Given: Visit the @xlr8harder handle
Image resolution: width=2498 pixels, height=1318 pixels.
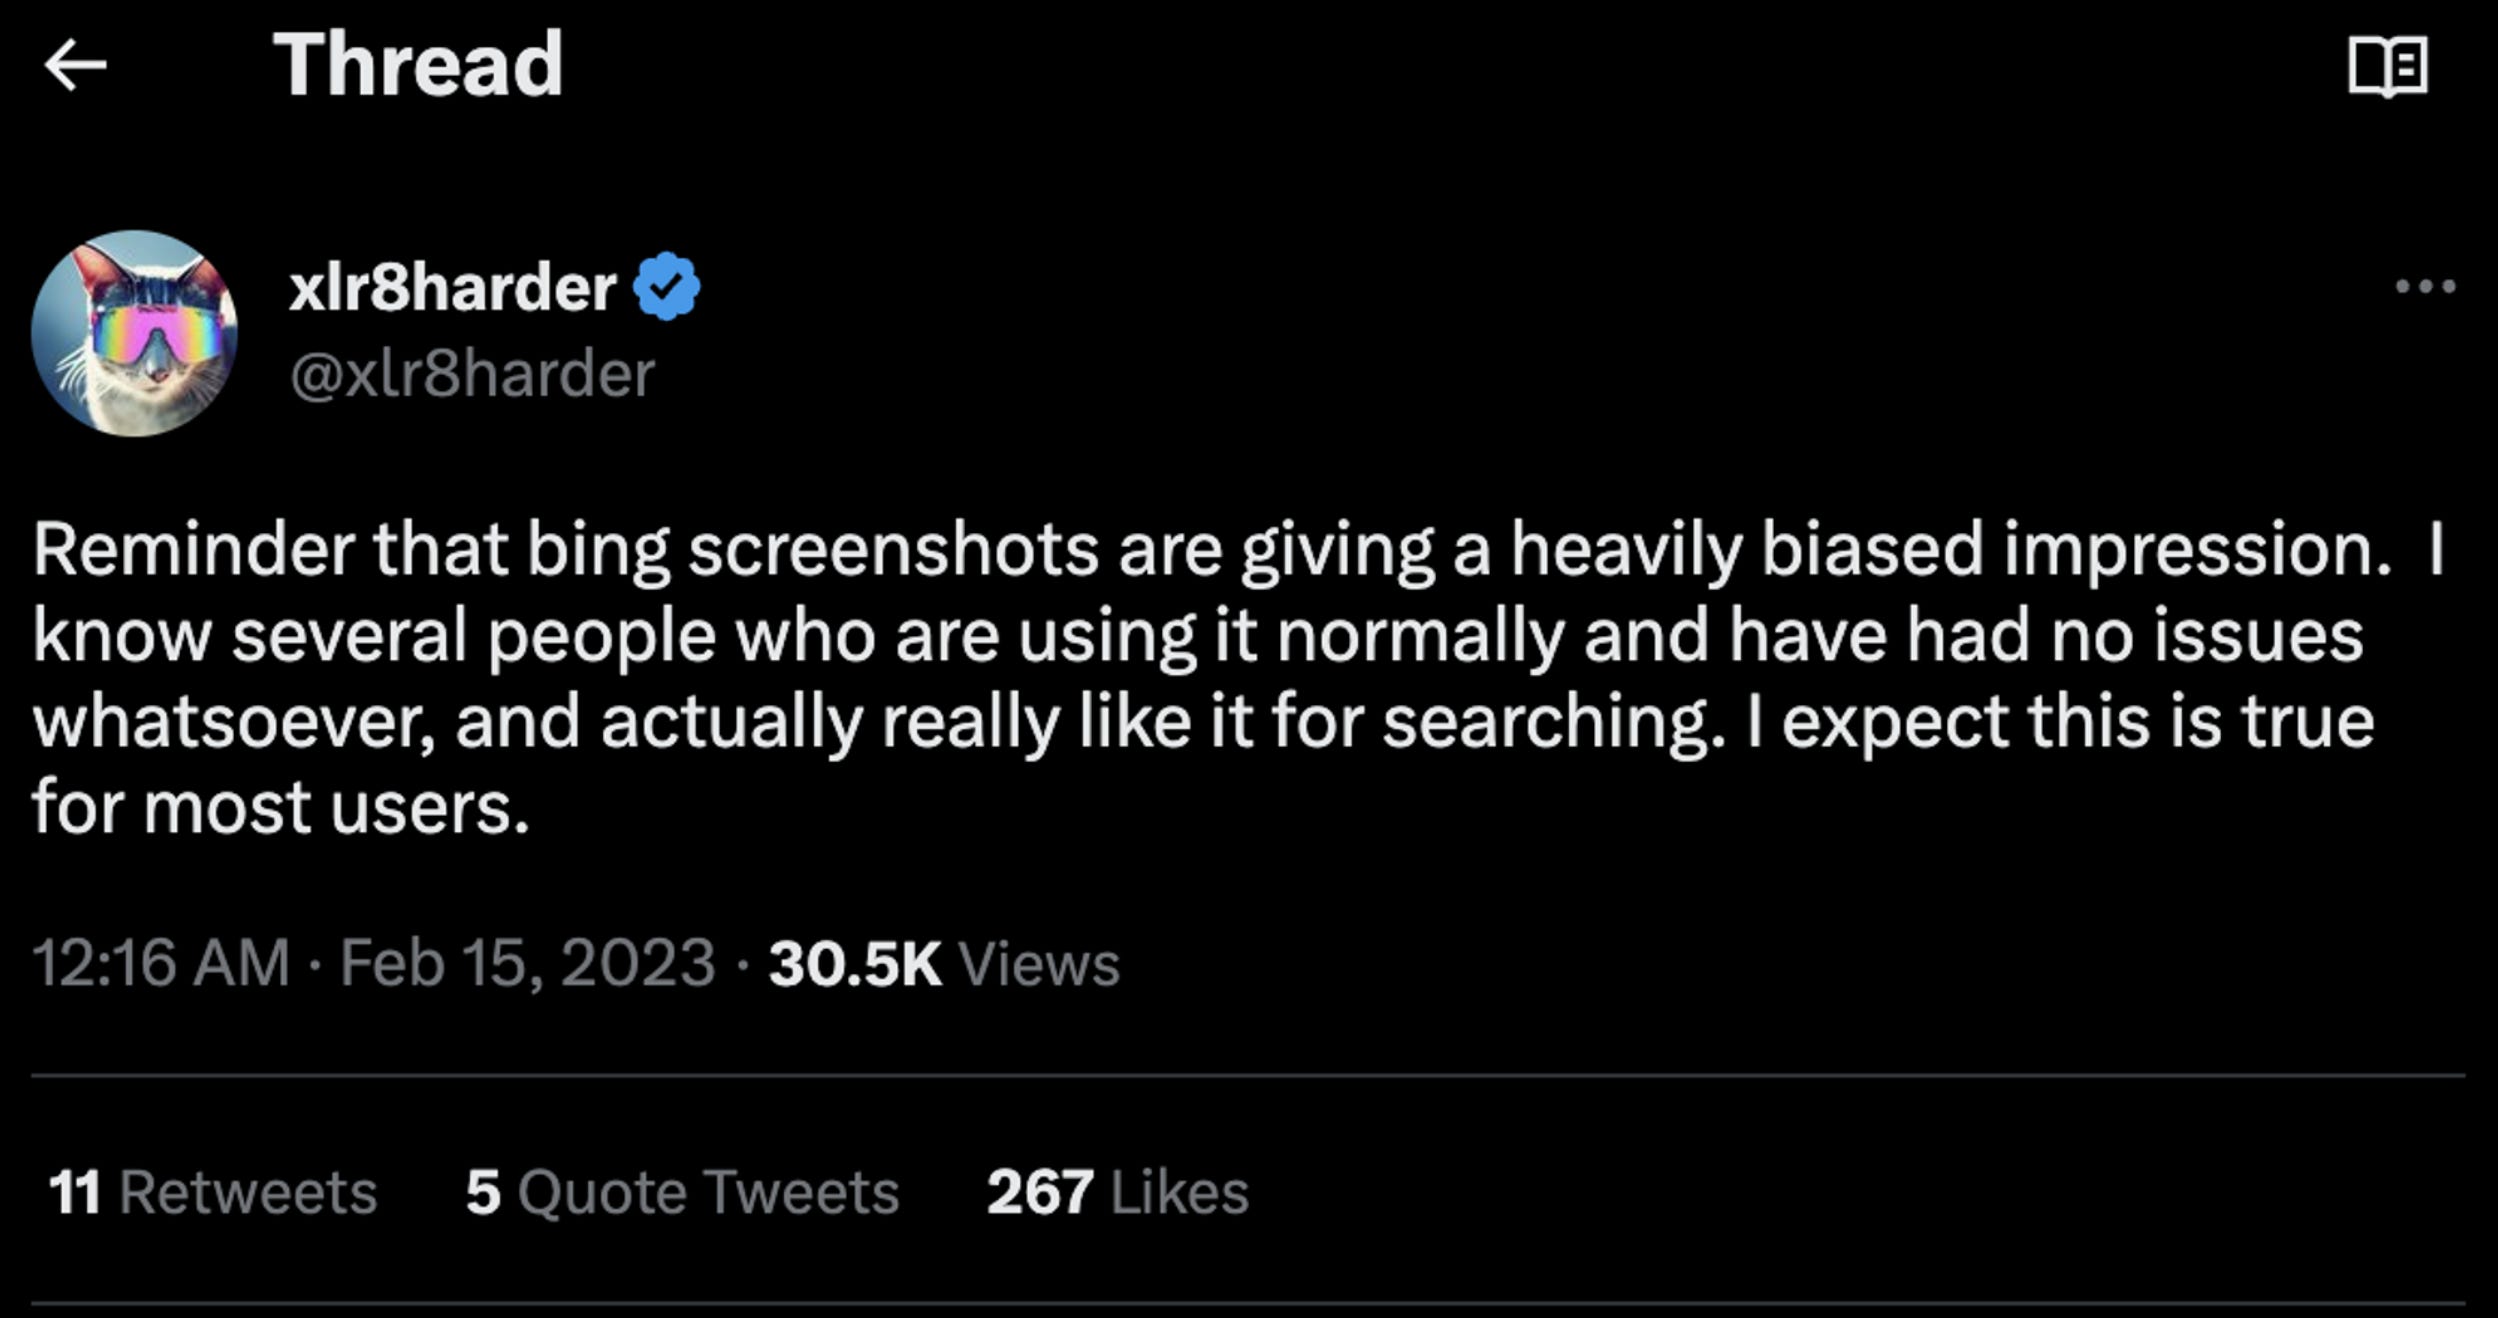Looking at the screenshot, I should point(472,374).
